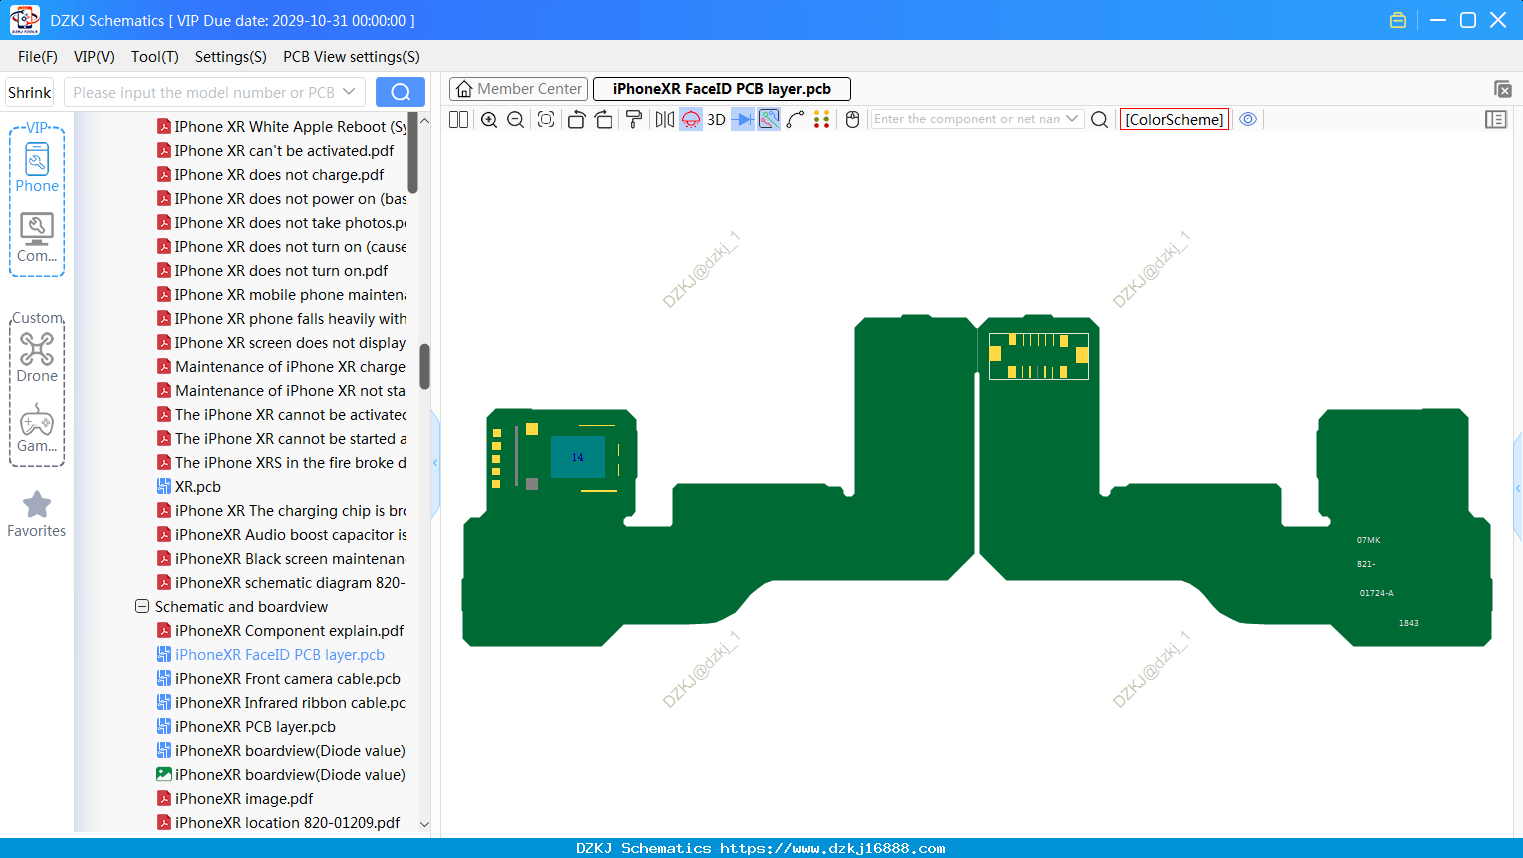Open the Drone category
Image resolution: width=1523 pixels, height=858 pixels.
coord(37,357)
